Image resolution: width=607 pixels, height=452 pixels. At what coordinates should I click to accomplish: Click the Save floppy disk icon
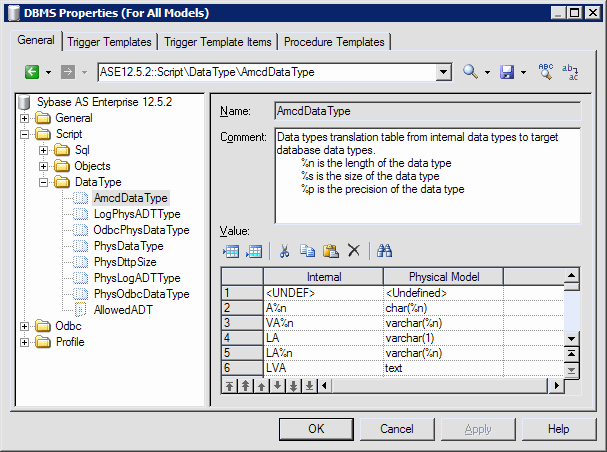507,72
